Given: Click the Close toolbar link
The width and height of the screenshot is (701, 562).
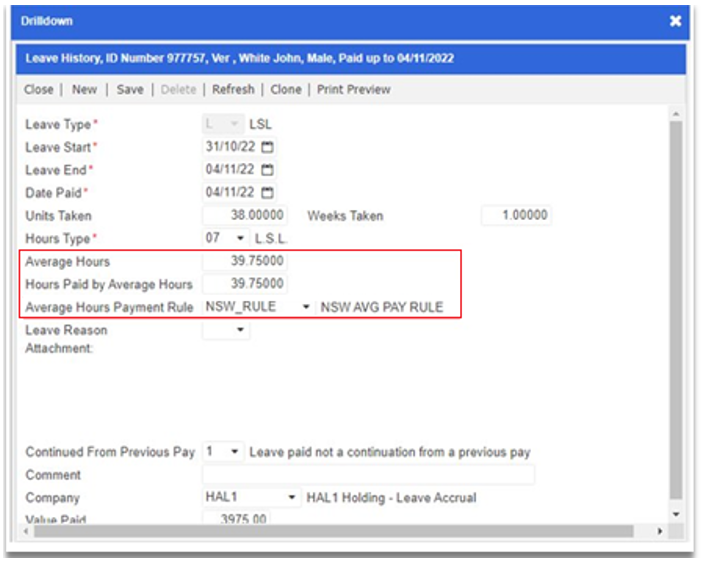Looking at the screenshot, I should (x=39, y=89).
